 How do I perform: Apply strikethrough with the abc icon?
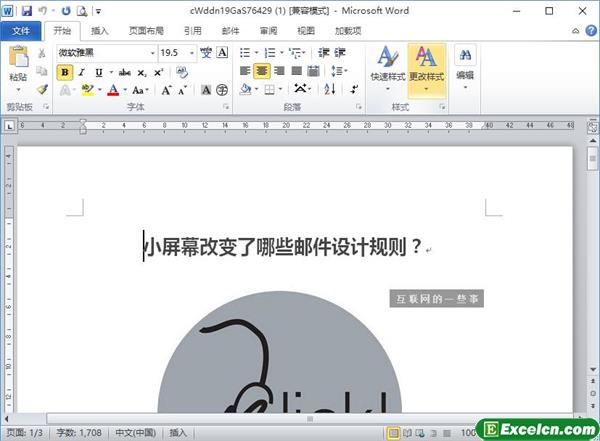point(125,71)
